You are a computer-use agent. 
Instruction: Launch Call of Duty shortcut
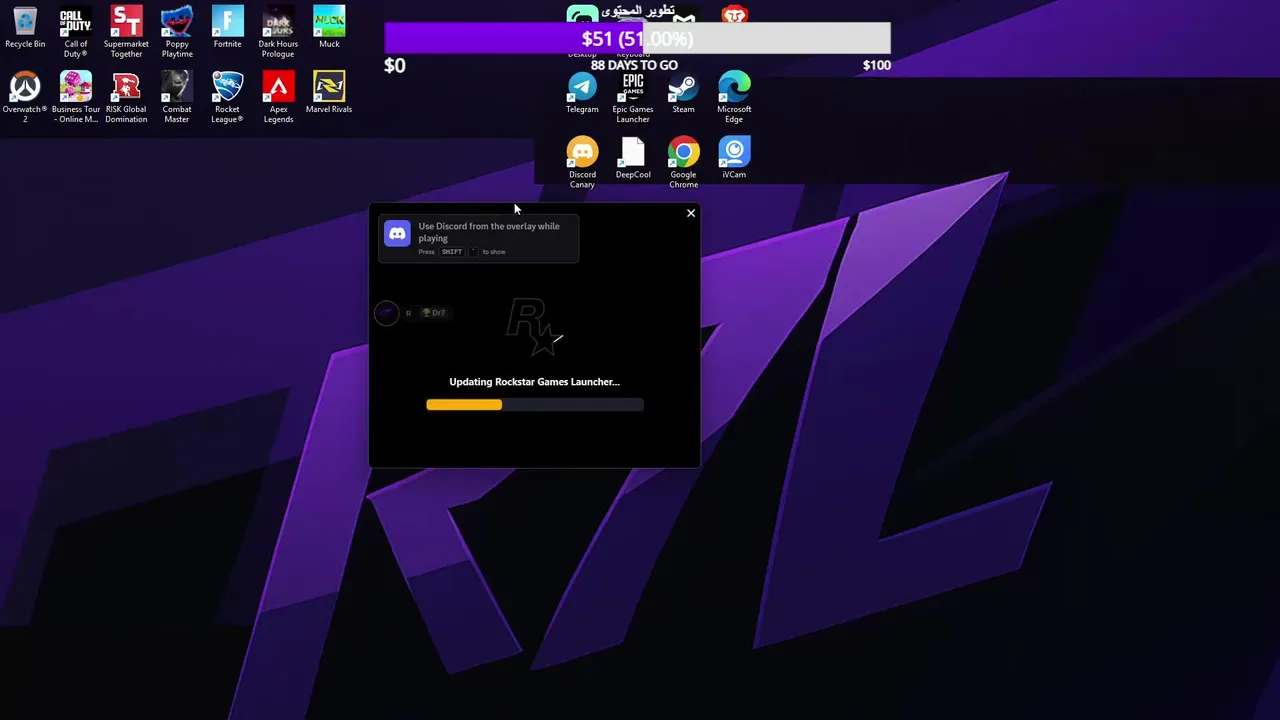click(76, 32)
